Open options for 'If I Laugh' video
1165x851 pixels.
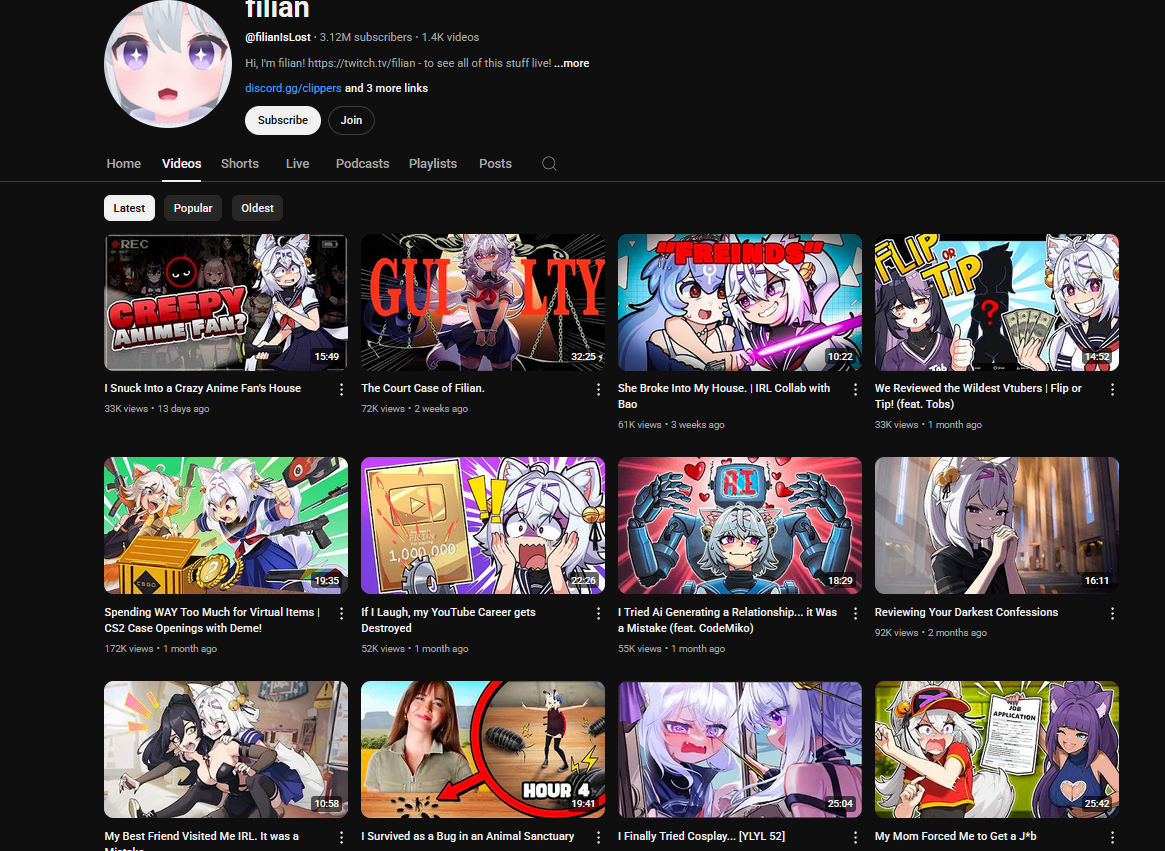598,613
